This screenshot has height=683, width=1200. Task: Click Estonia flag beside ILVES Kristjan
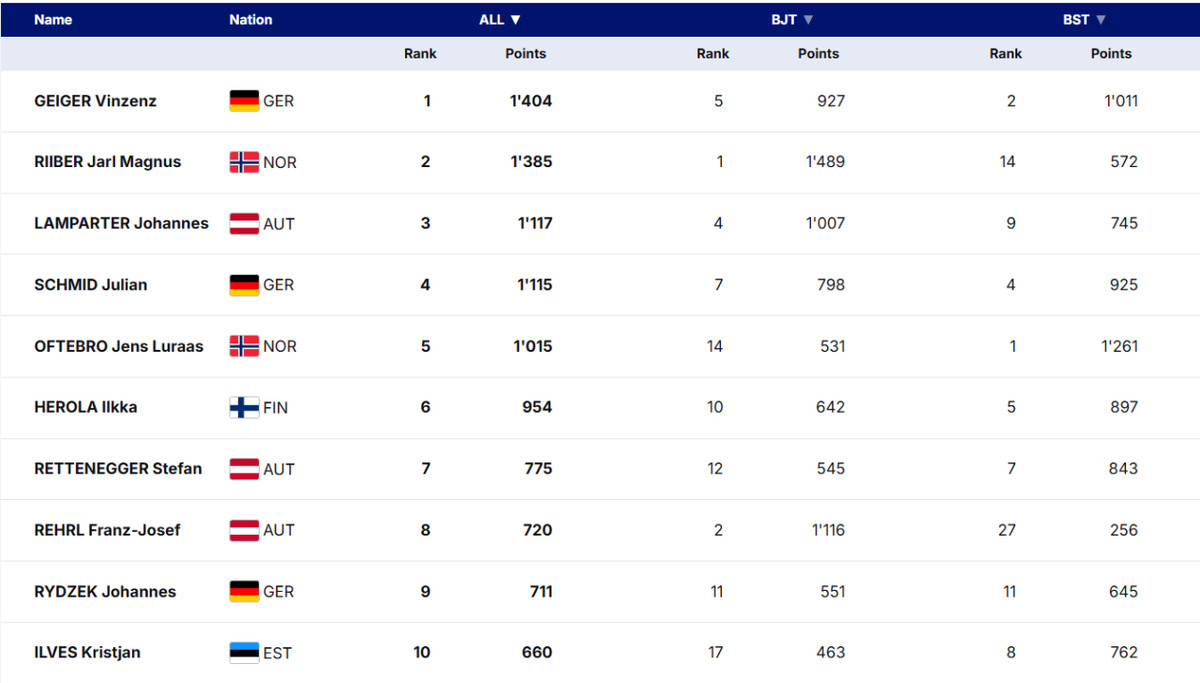coord(244,653)
